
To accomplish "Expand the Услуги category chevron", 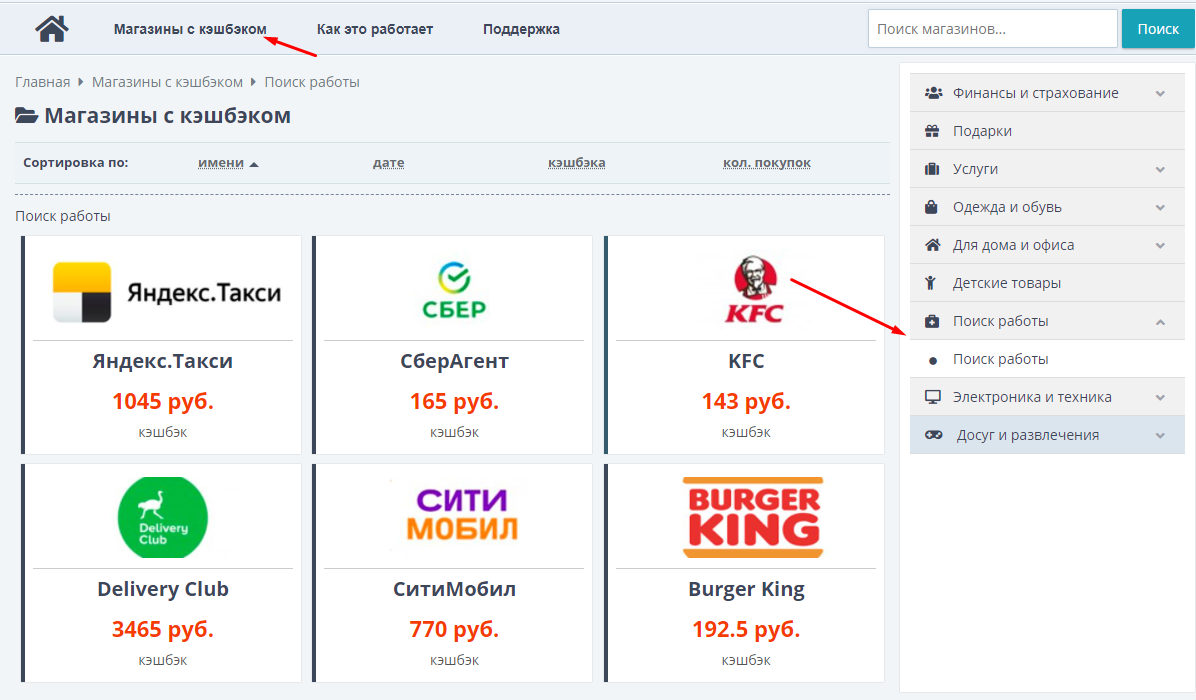I will [1160, 169].
